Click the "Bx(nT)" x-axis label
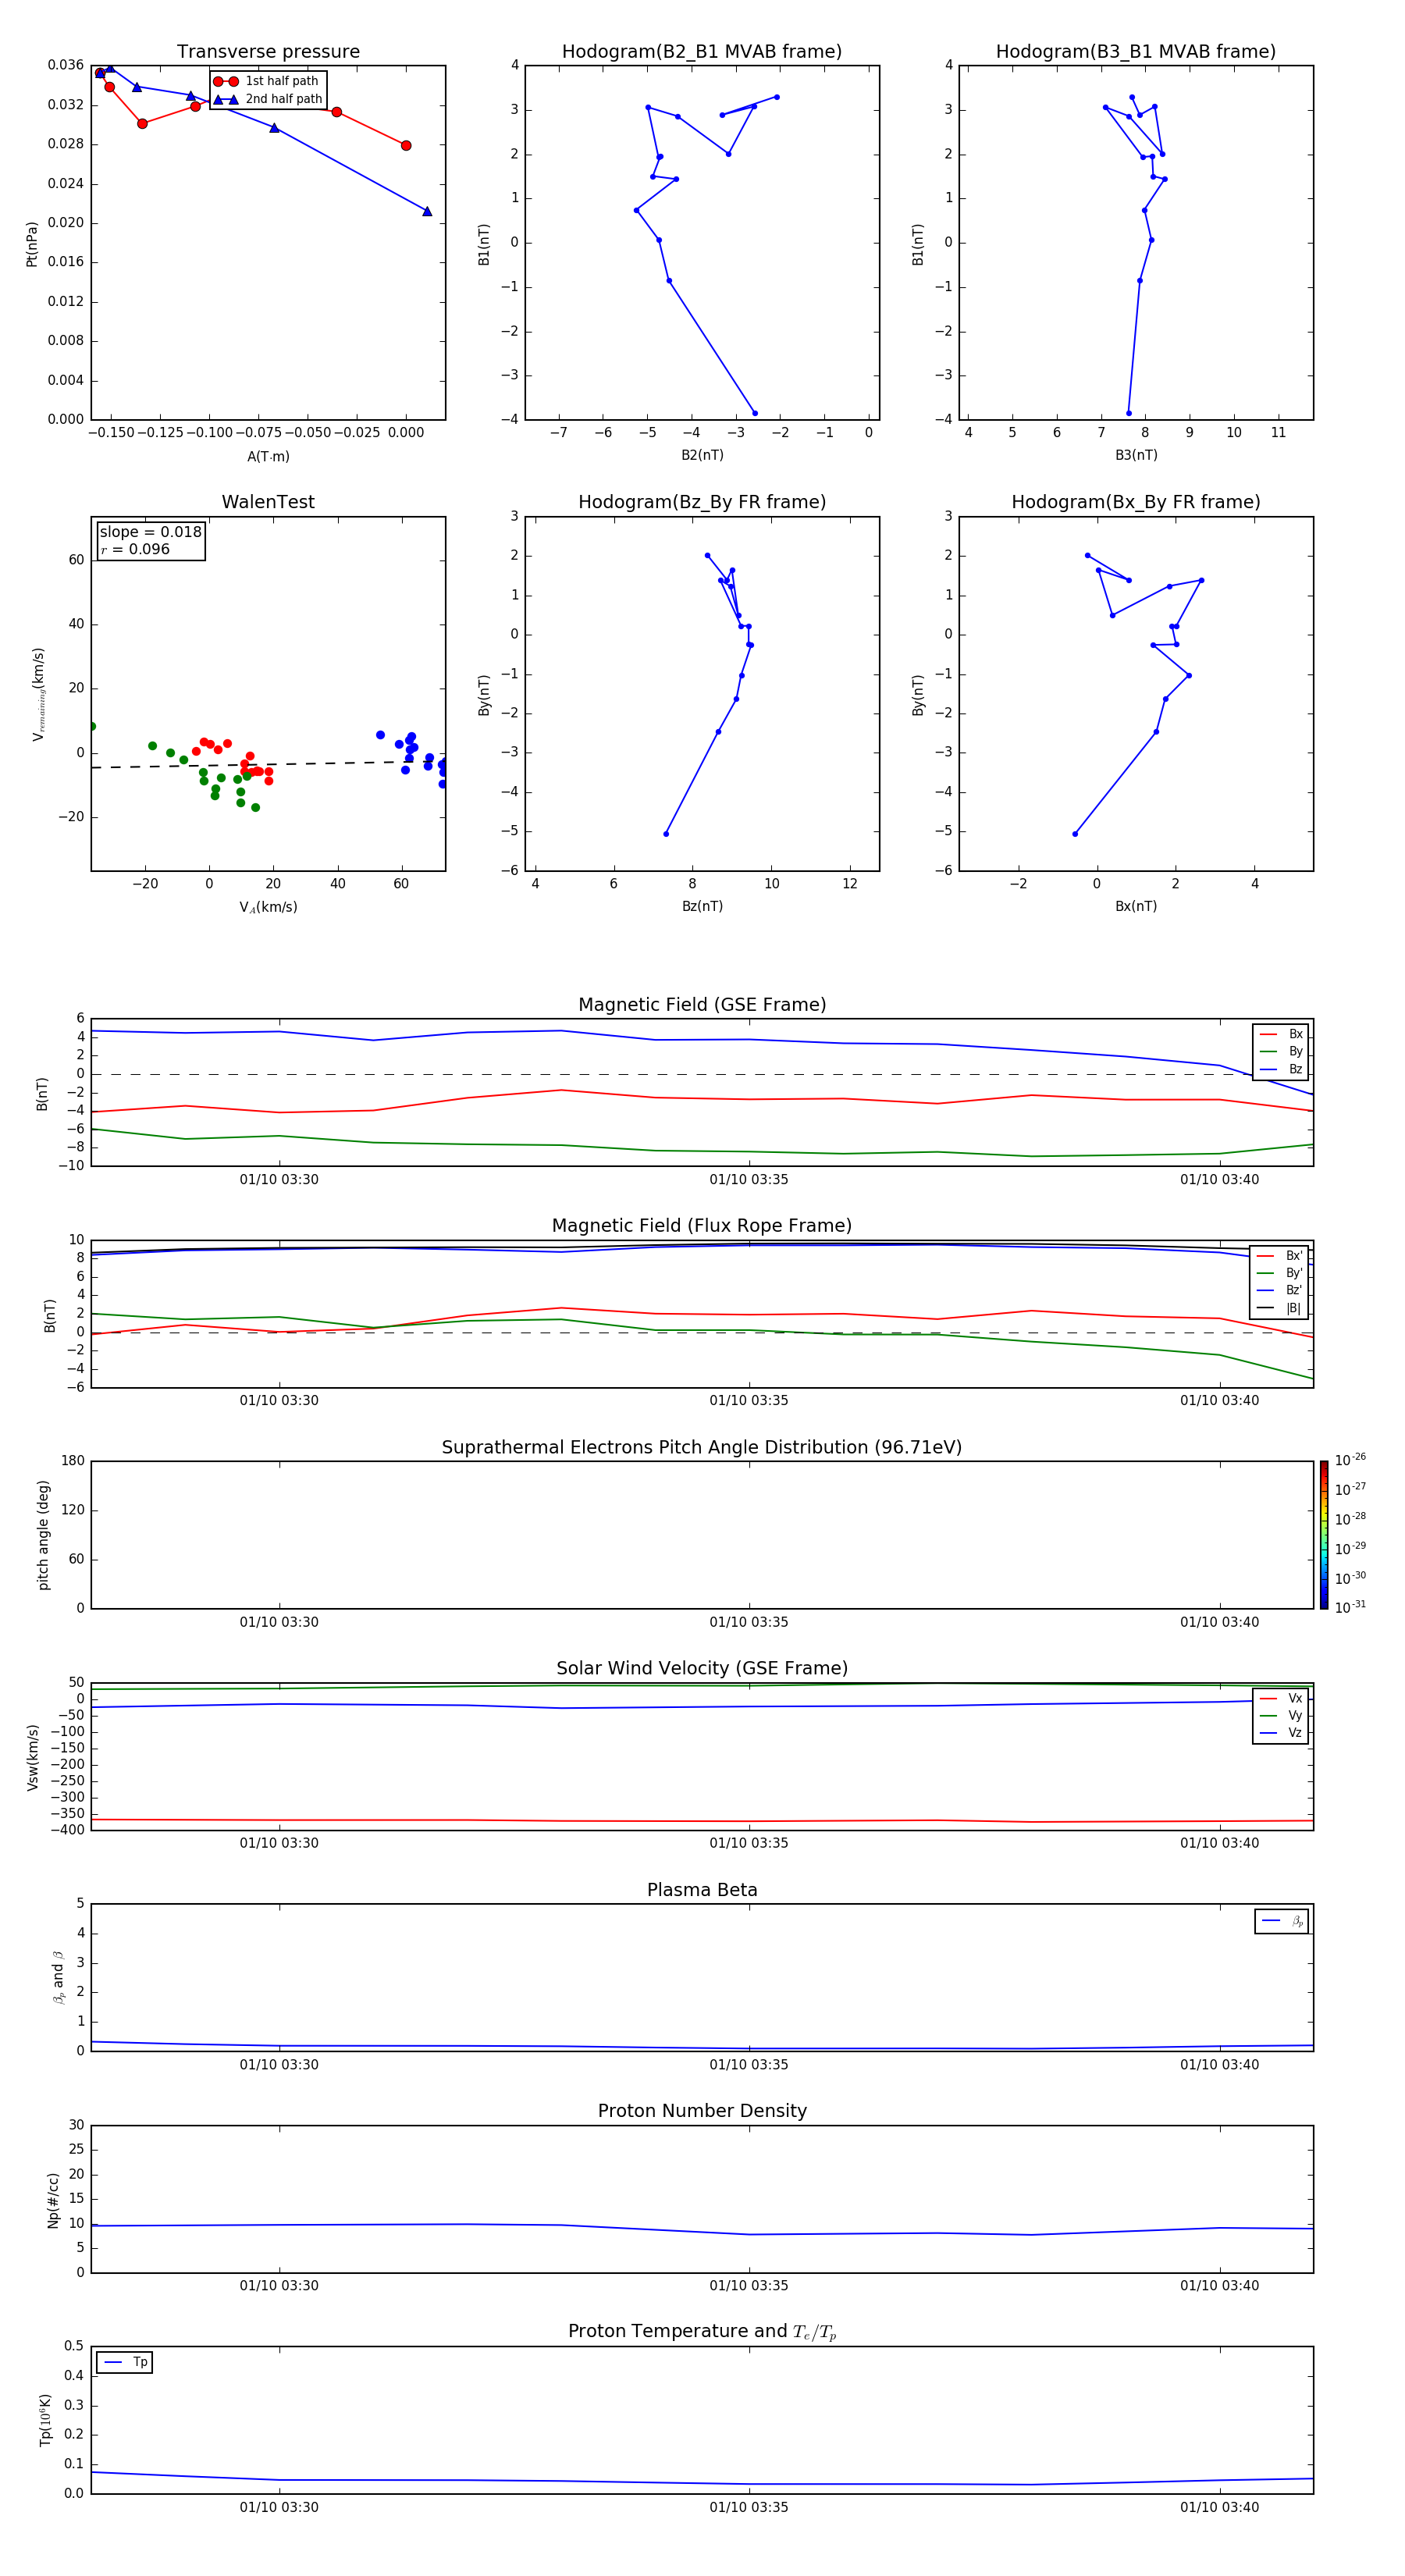The width and height of the screenshot is (1405, 2576). 1136,906
